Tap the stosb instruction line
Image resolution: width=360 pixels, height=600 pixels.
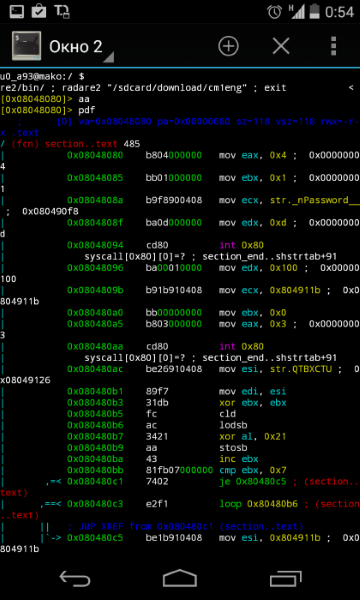(157, 448)
